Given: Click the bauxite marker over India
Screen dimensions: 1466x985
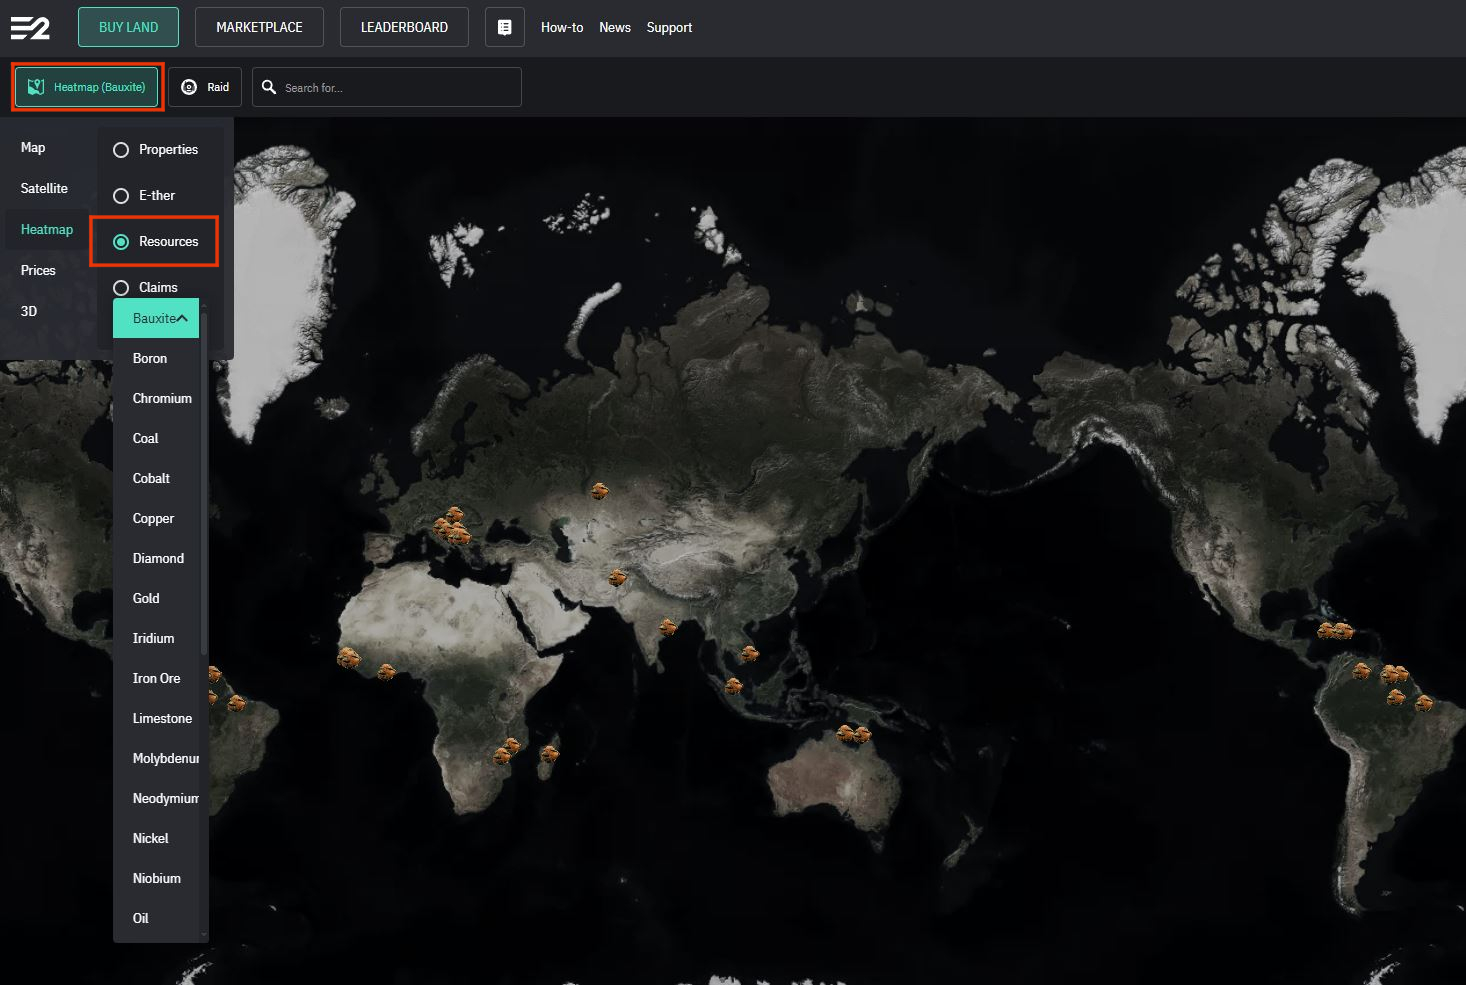Looking at the screenshot, I should tap(668, 628).
